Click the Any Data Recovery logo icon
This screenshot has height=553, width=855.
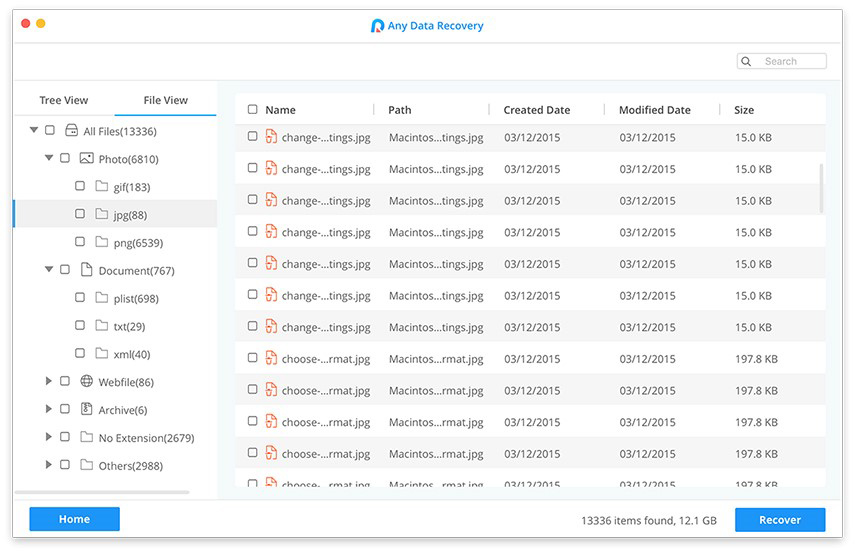pos(377,26)
